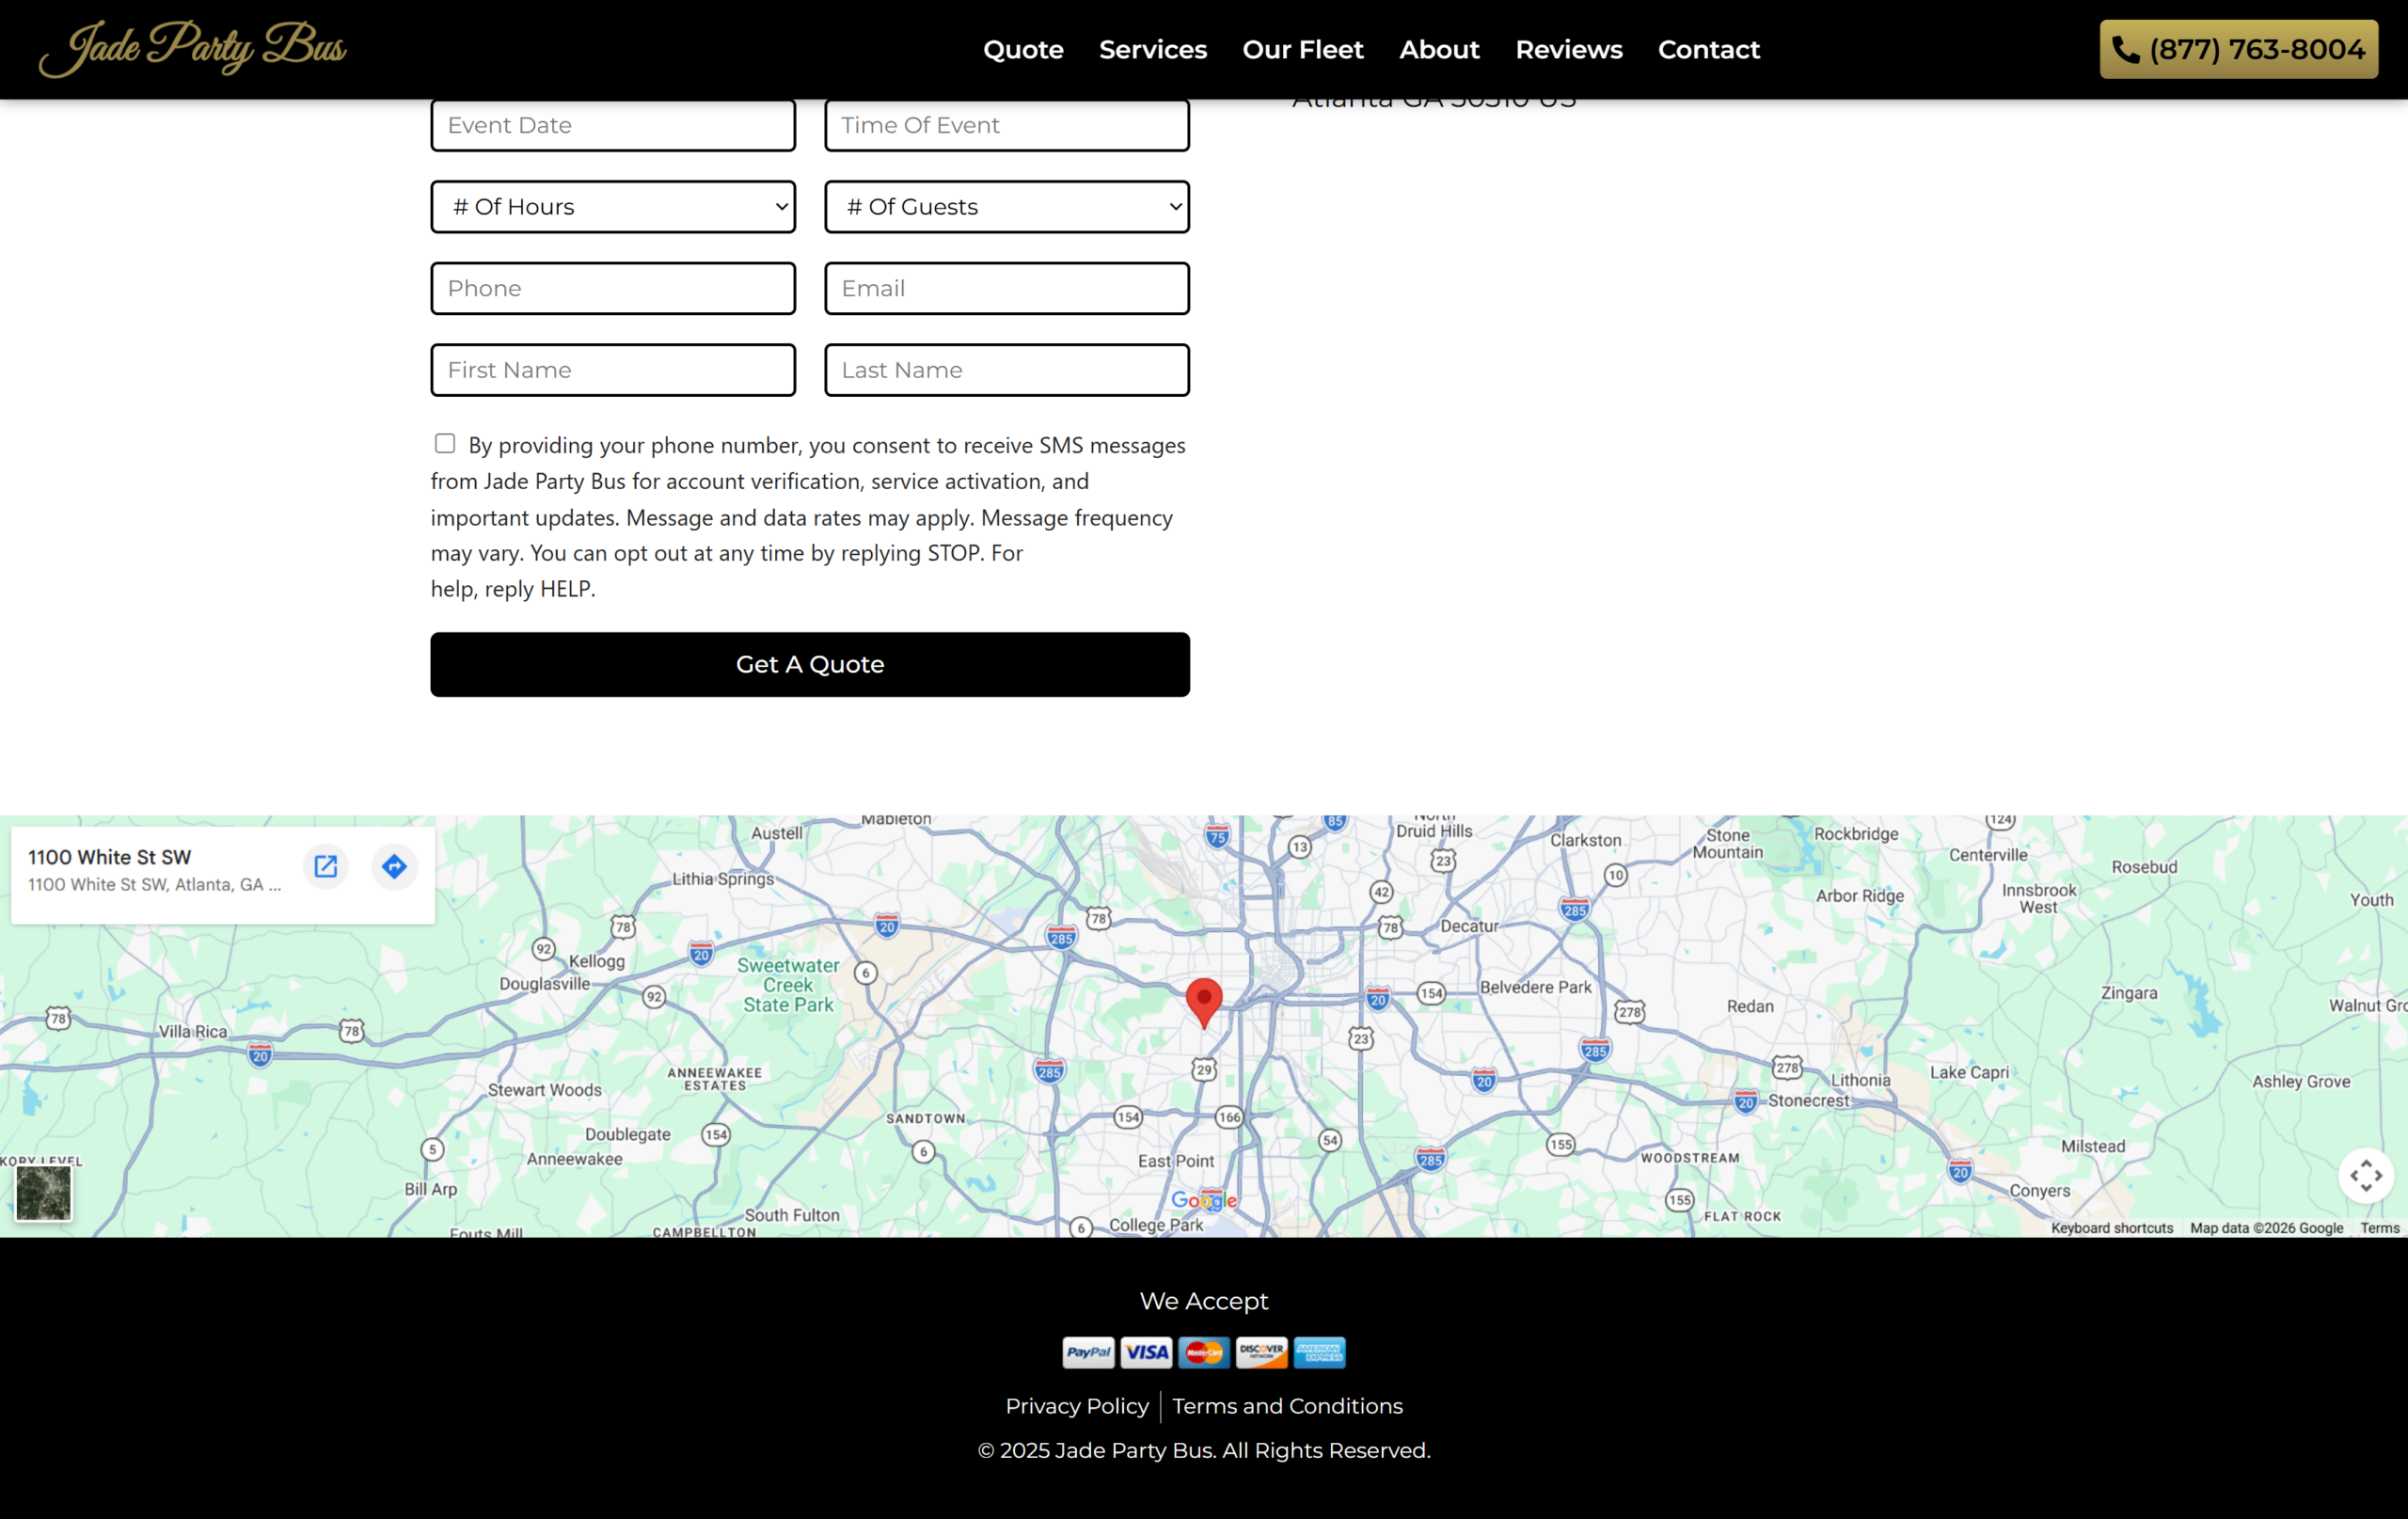The height and width of the screenshot is (1519, 2408).
Task: Go to Our Fleet page
Action: 1302,49
